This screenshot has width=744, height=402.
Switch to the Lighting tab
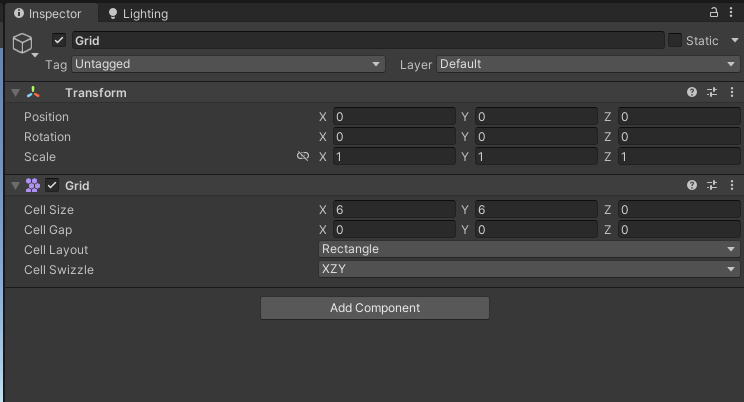(x=138, y=14)
